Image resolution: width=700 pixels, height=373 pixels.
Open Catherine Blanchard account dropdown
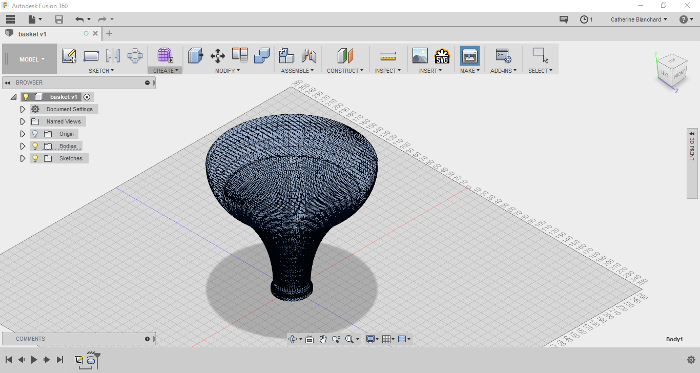[639, 20]
